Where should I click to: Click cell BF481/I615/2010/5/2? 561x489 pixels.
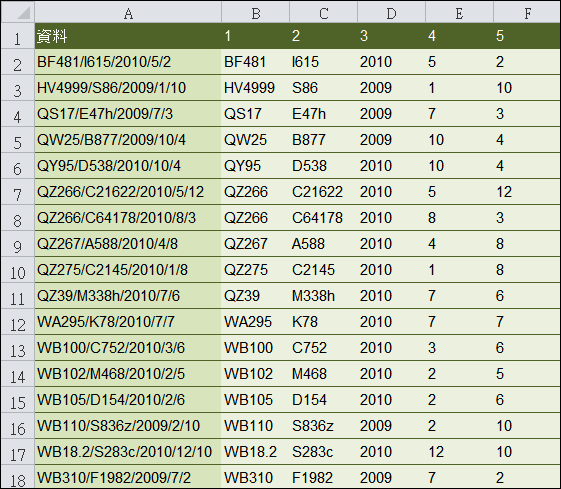[128, 62]
